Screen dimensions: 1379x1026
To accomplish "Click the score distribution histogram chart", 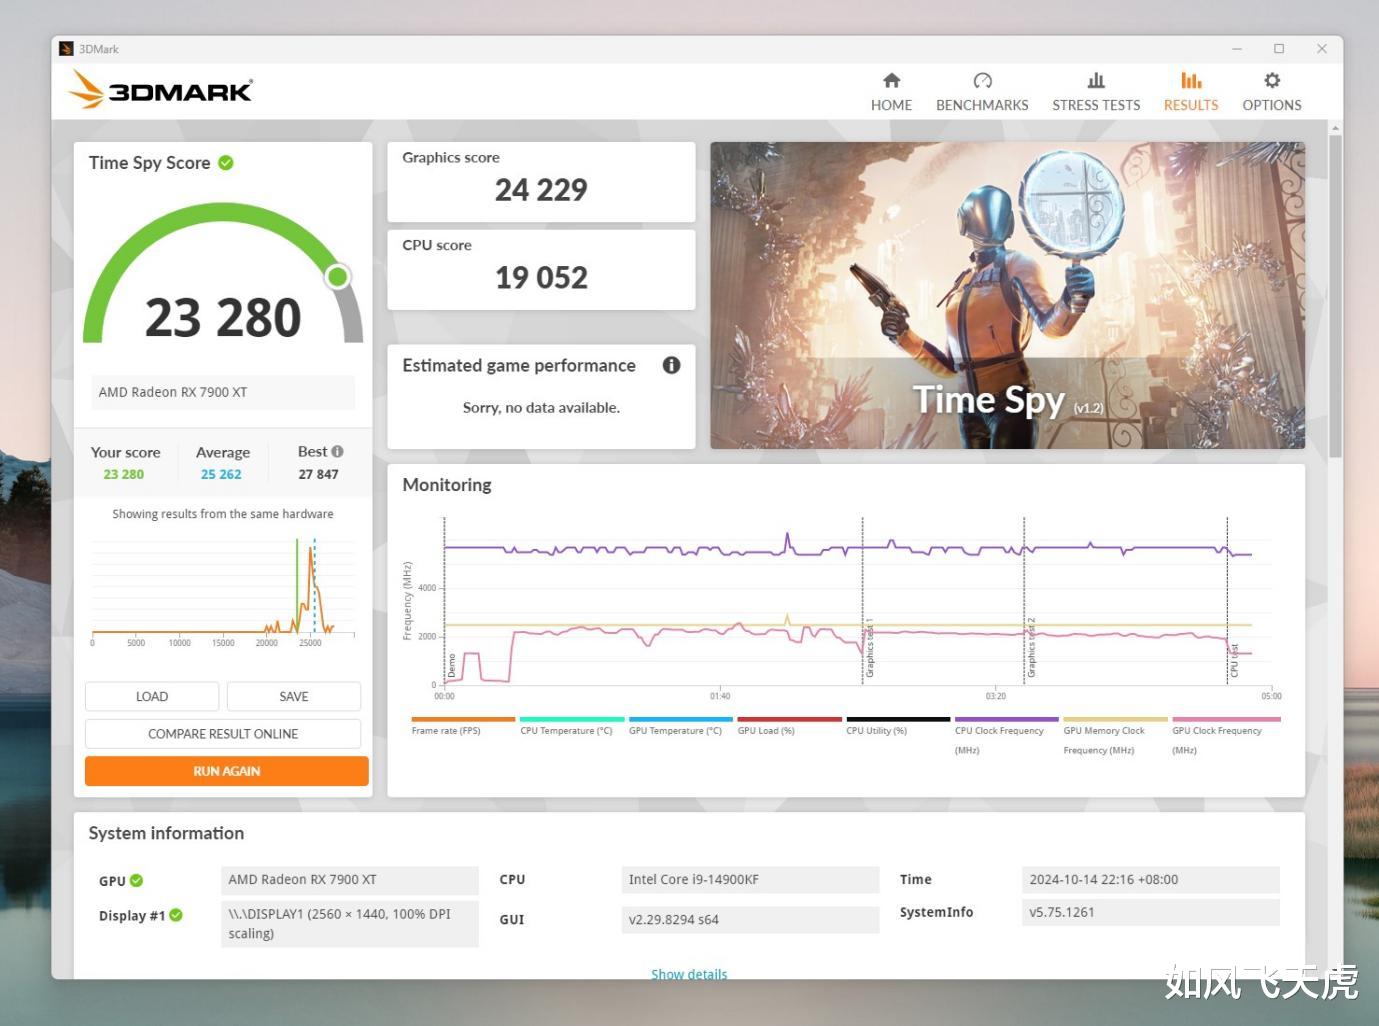I will pyautogui.click(x=223, y=592).
